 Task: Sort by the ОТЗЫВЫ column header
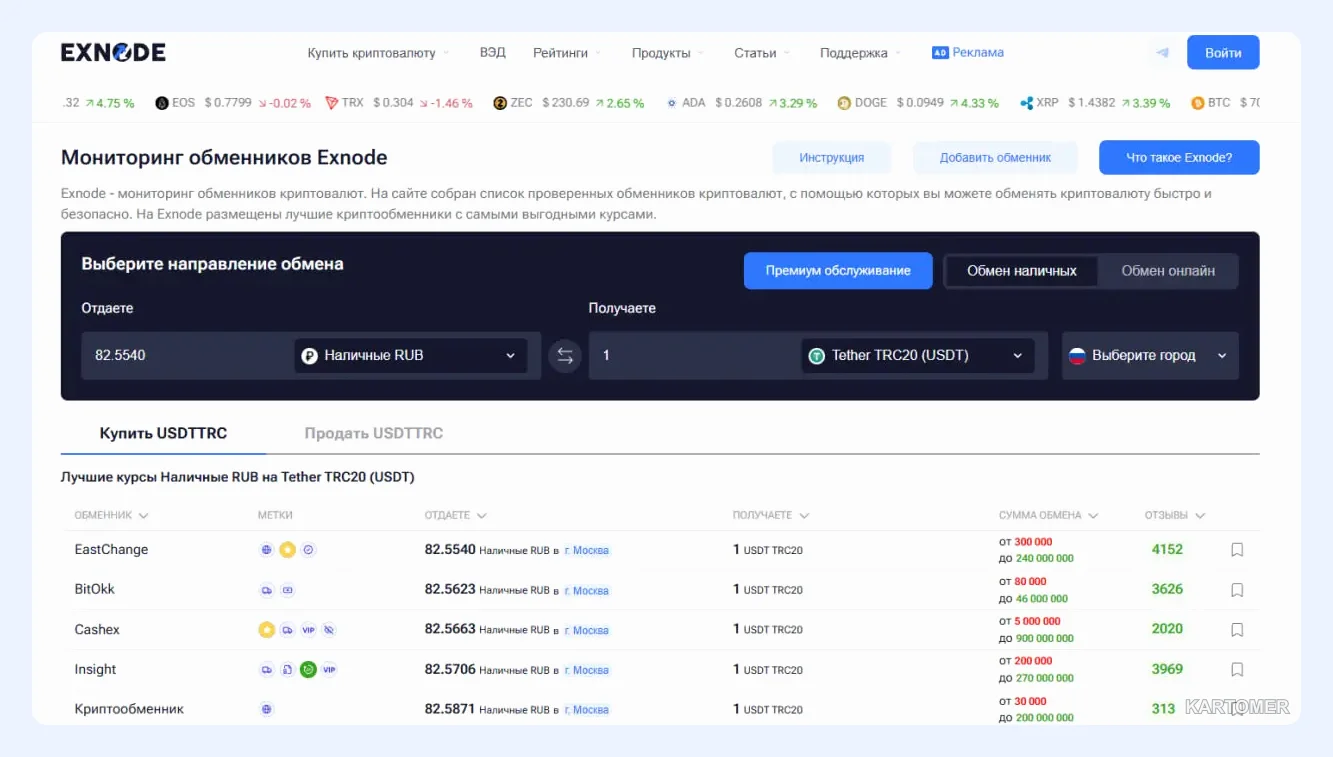1175,516
